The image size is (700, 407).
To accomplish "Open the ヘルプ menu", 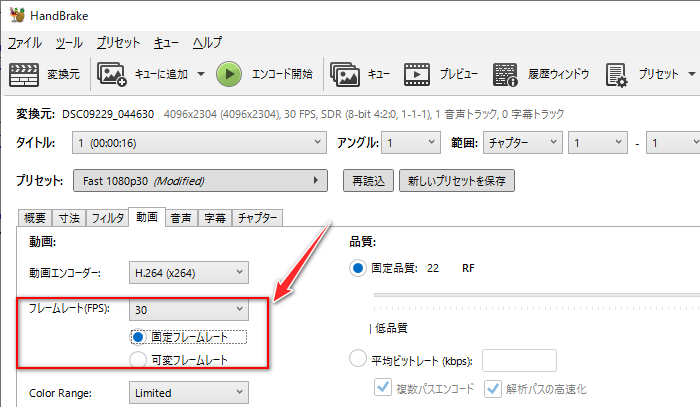I will coord(207,43).
